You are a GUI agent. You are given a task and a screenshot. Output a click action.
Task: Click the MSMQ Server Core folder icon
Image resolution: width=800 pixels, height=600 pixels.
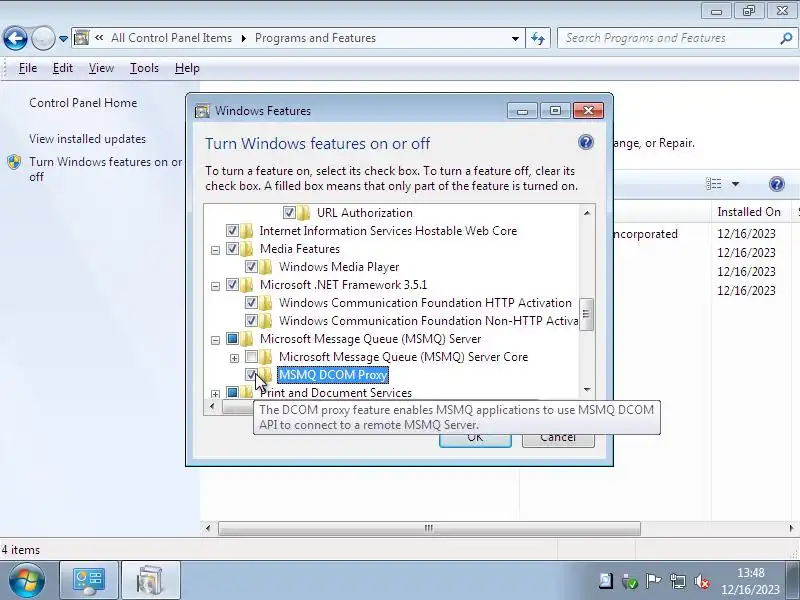click(x=266, y=356)
